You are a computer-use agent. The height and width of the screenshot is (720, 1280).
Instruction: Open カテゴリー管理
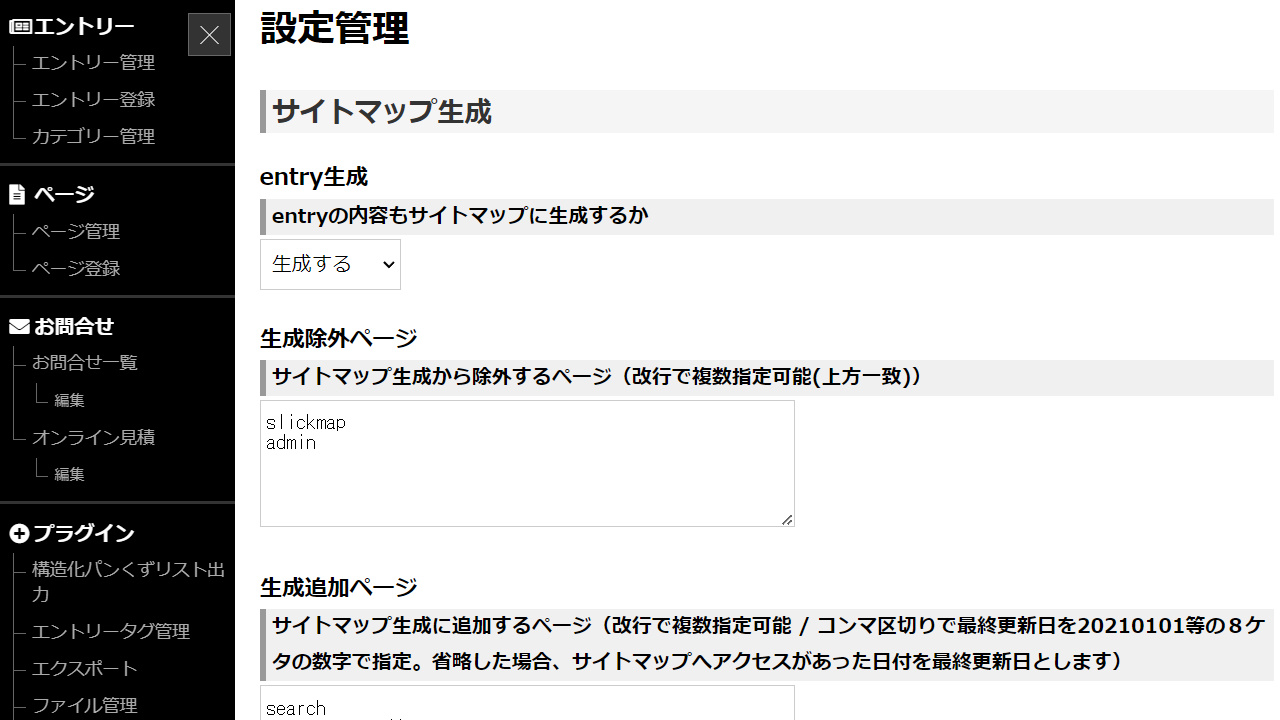click(94, 136)
